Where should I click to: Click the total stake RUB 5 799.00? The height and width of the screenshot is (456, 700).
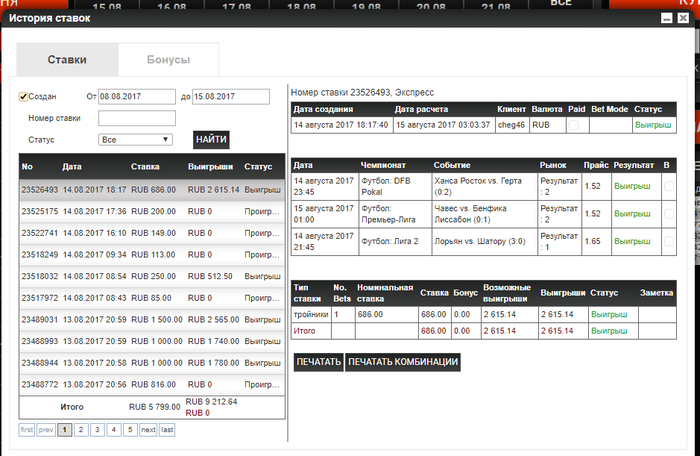click(x=154, y=407)
